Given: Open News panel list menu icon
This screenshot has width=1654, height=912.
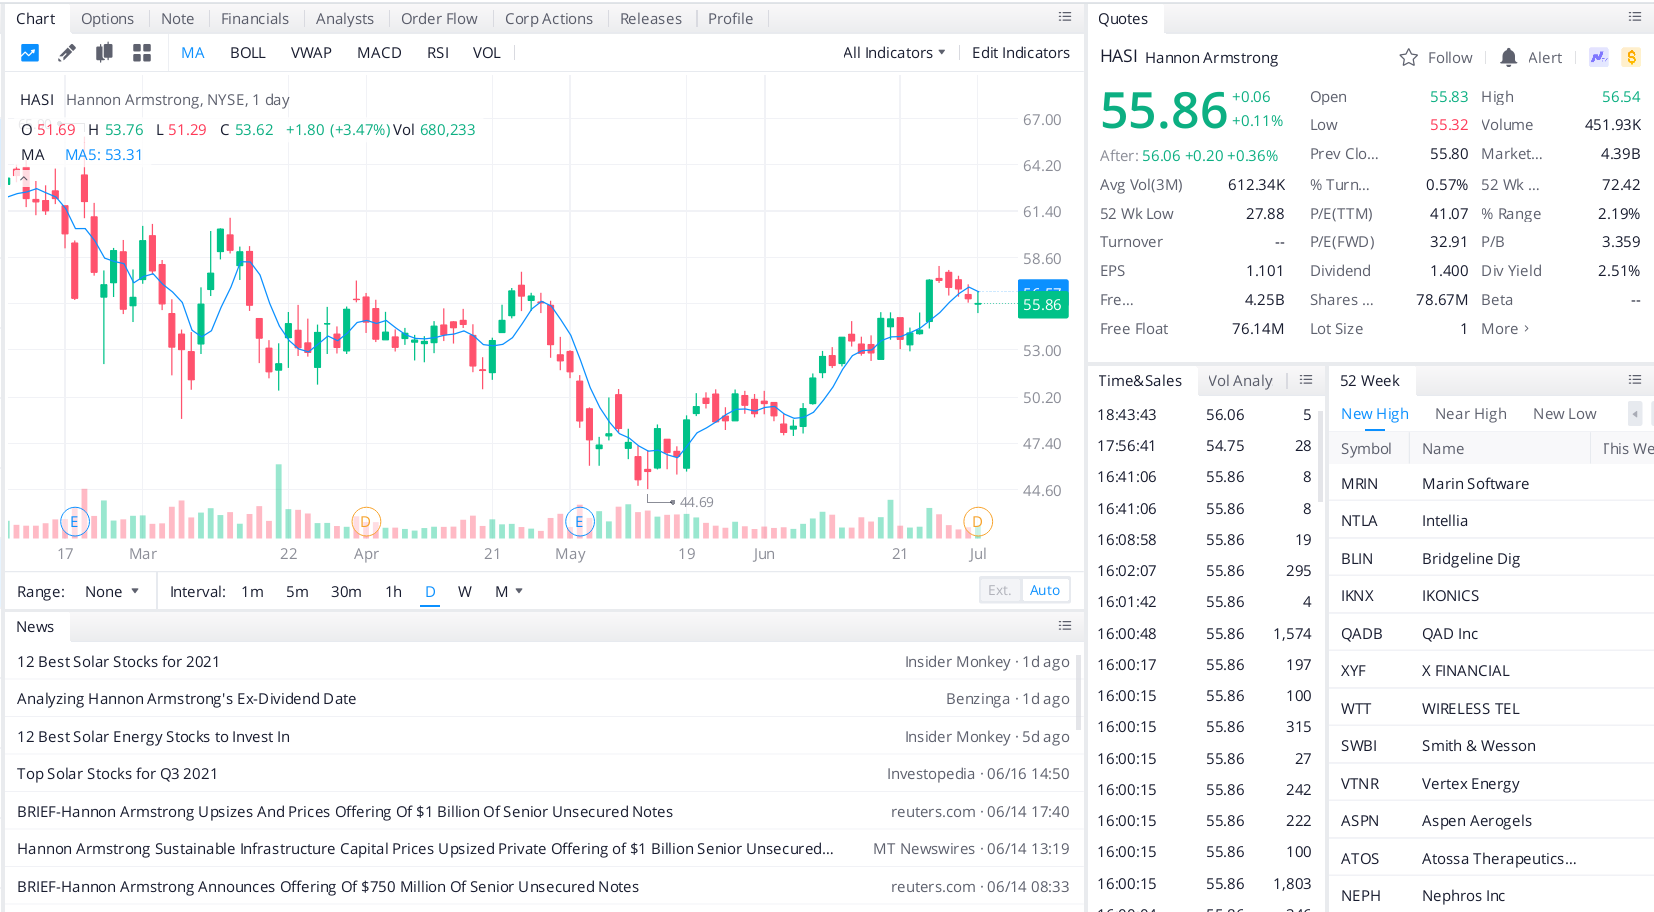Looking at the screenshot, I should [1065, 626].
